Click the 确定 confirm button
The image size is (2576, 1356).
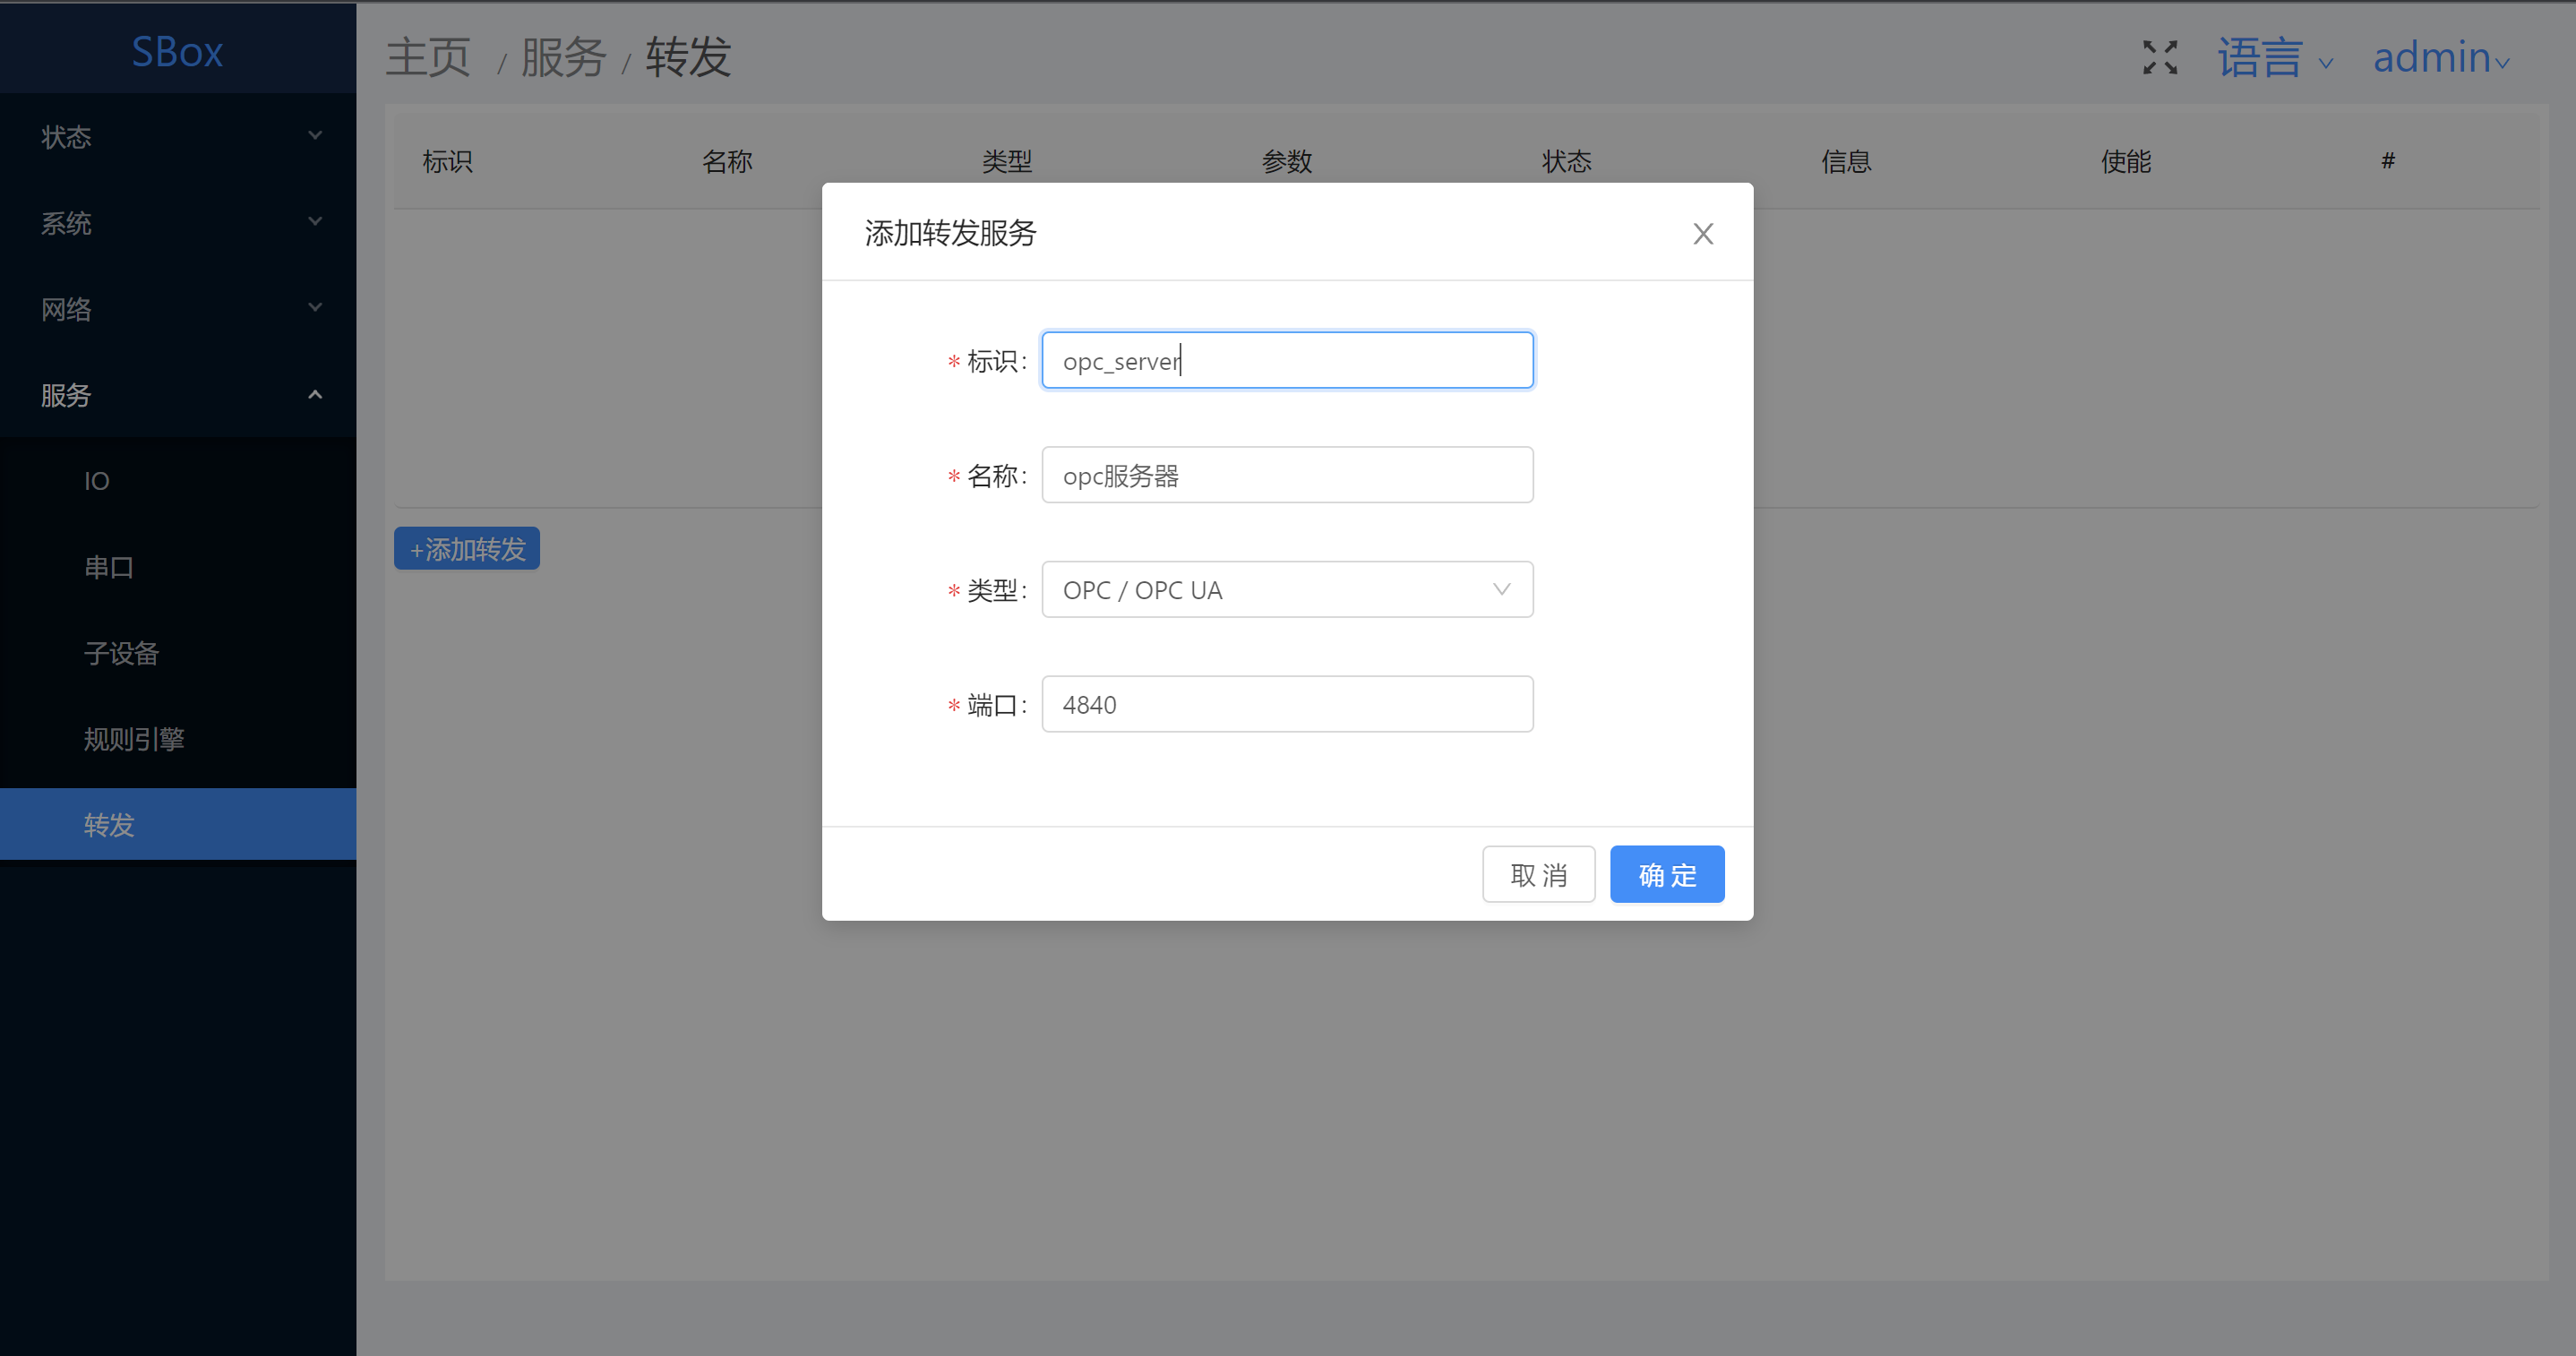[x=1666, y=875]
